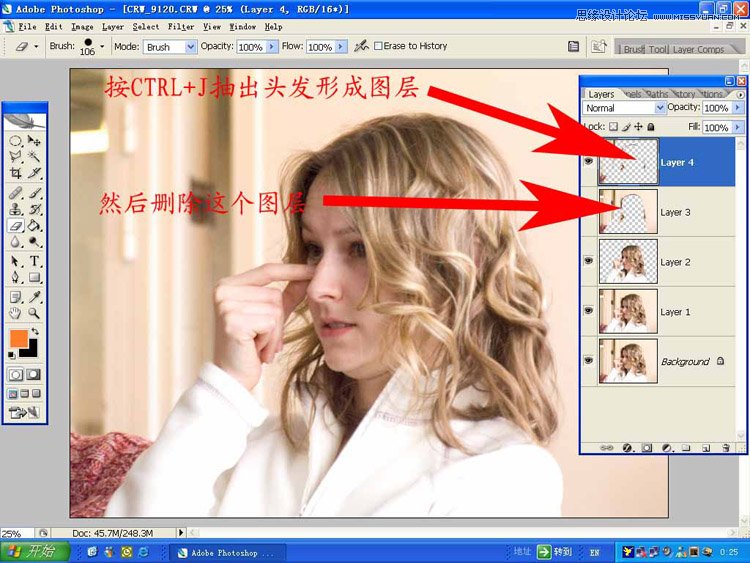
Task: Open the File menu
Action: click(x=27, y=27)
